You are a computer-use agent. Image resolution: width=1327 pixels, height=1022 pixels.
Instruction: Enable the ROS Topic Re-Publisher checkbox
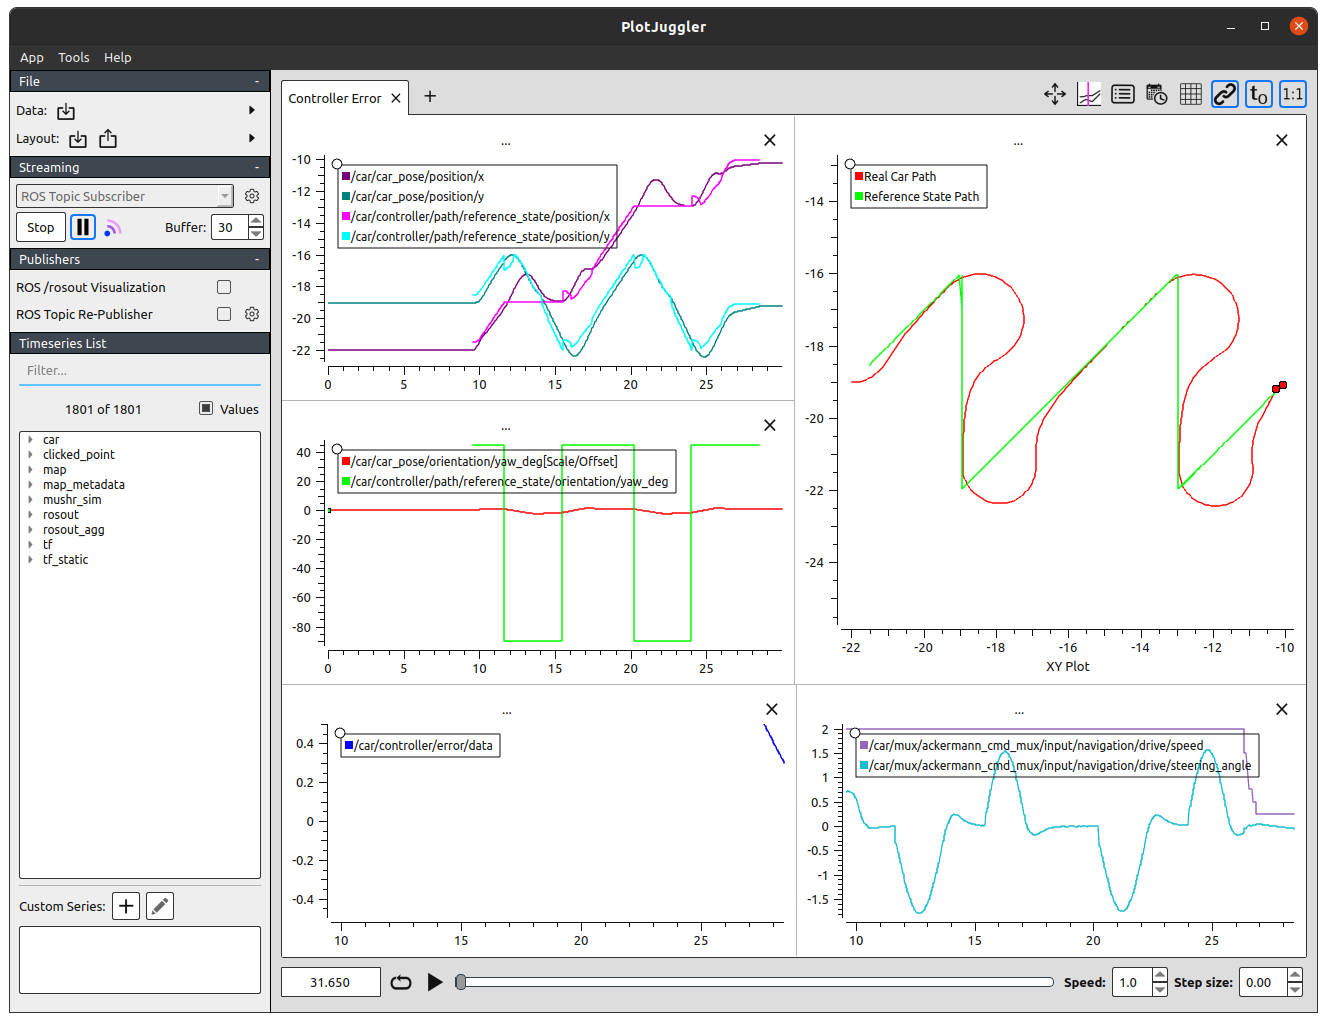223,313
